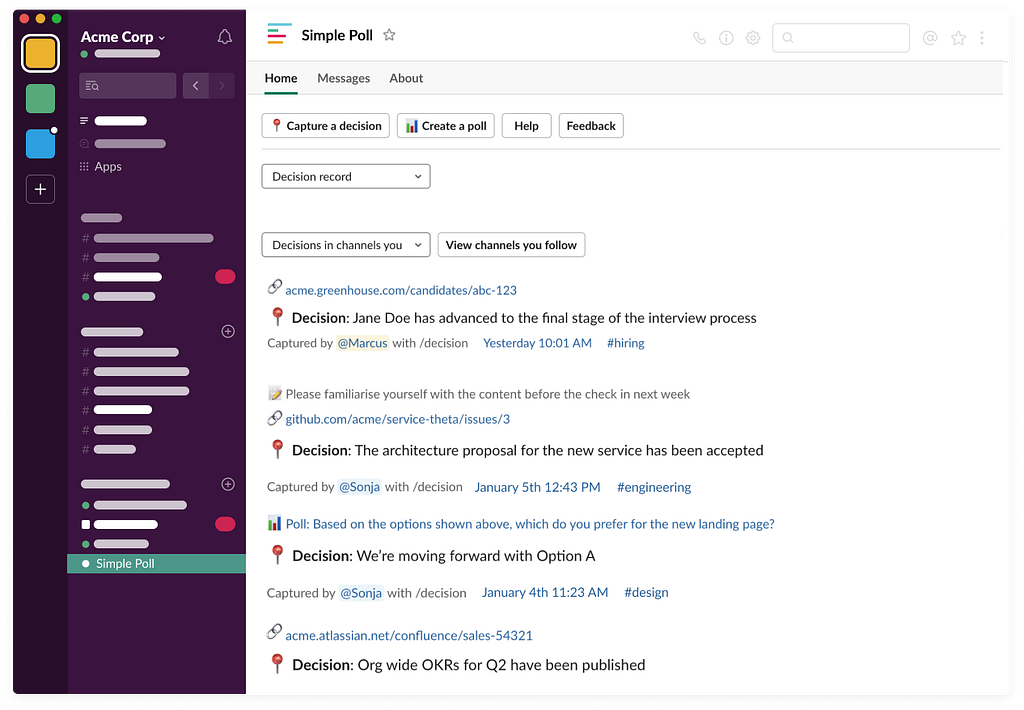Open the #design channel link

pyautogui.click(x=647, y=592)
